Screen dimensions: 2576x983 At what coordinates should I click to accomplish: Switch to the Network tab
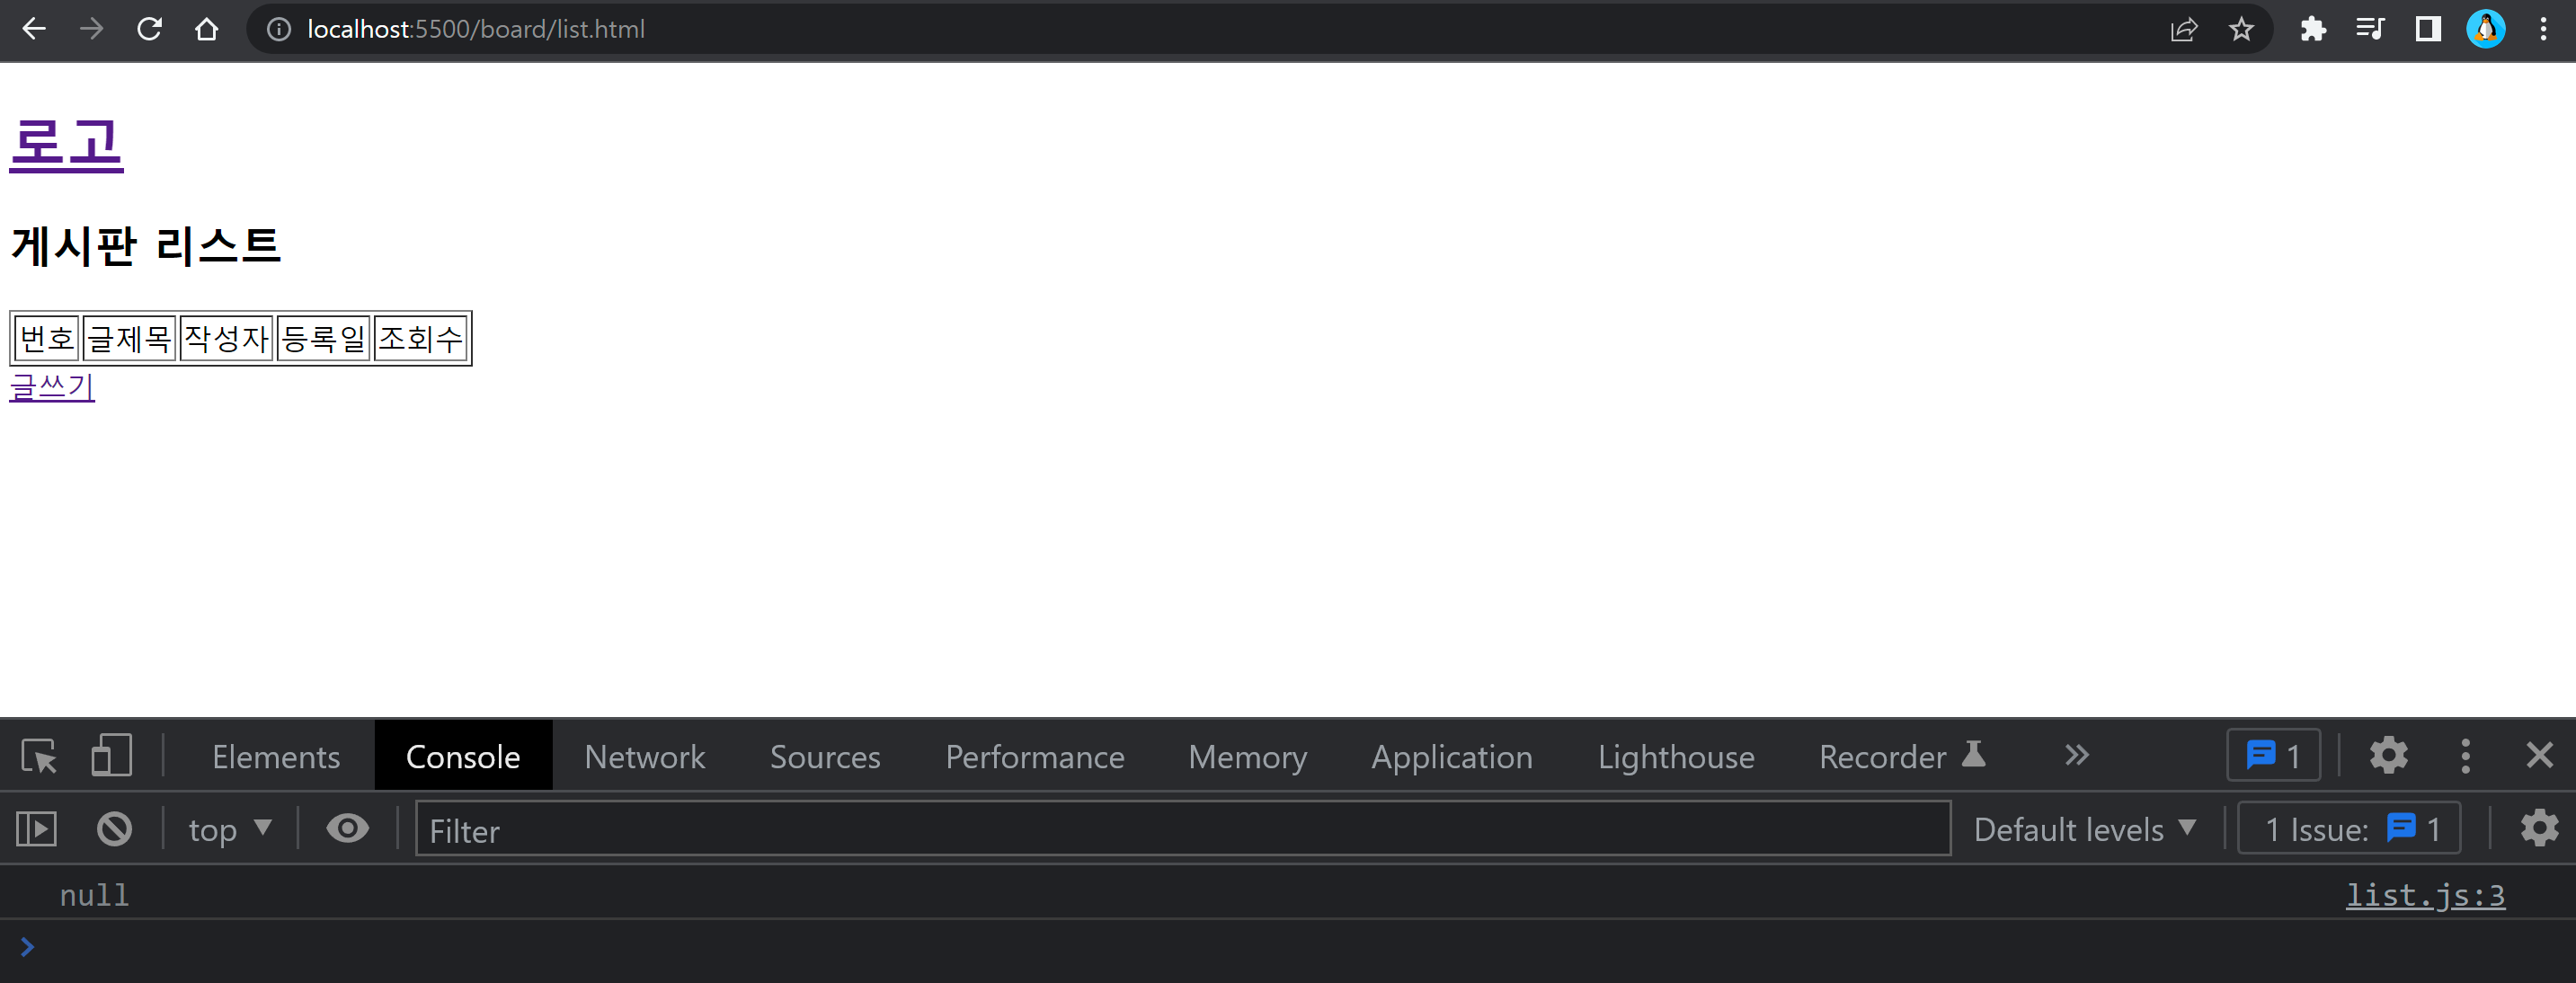pyautogui.click(x=644, y=757)
